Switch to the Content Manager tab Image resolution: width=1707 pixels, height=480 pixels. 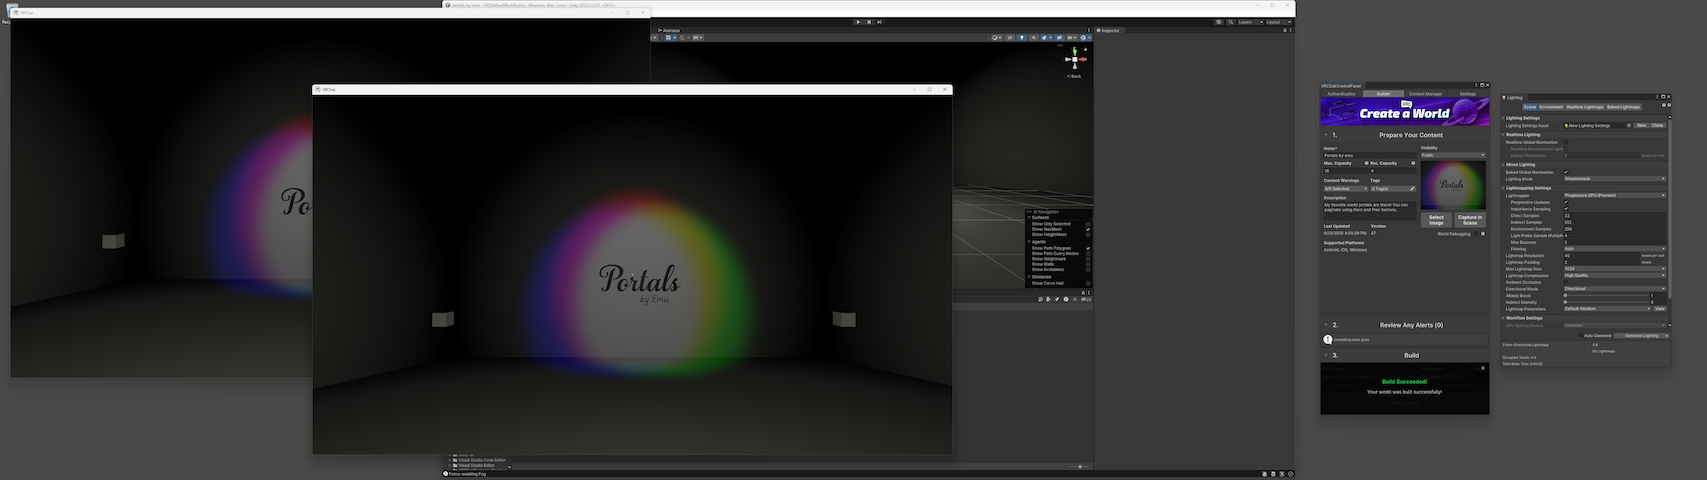click(x=1425, y=94)
